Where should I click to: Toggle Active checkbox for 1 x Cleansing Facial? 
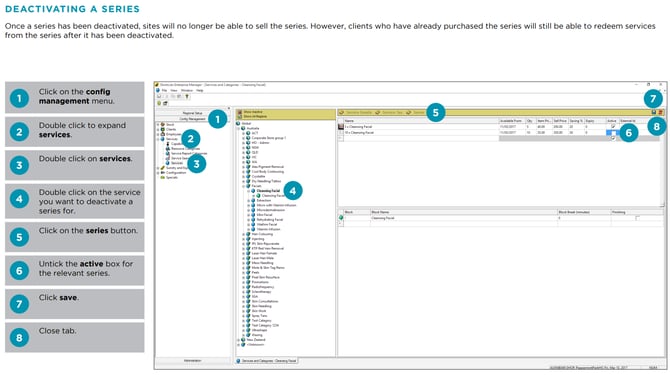613,126
